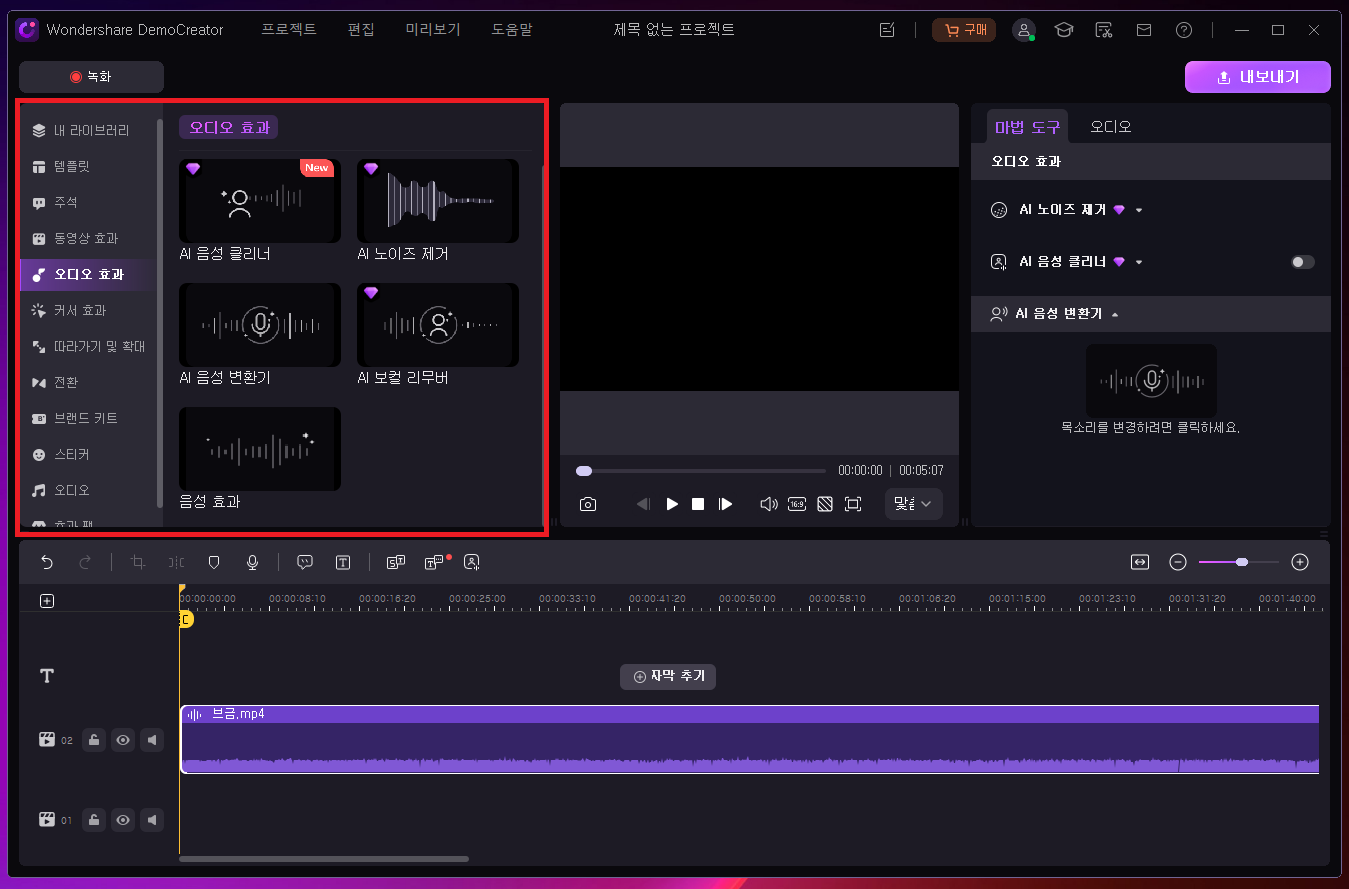Select the AI 음성 클리너 effect thumbnail
This screenshot has height=889, width=1349.
pyautogui.click(x=260, y=201)
